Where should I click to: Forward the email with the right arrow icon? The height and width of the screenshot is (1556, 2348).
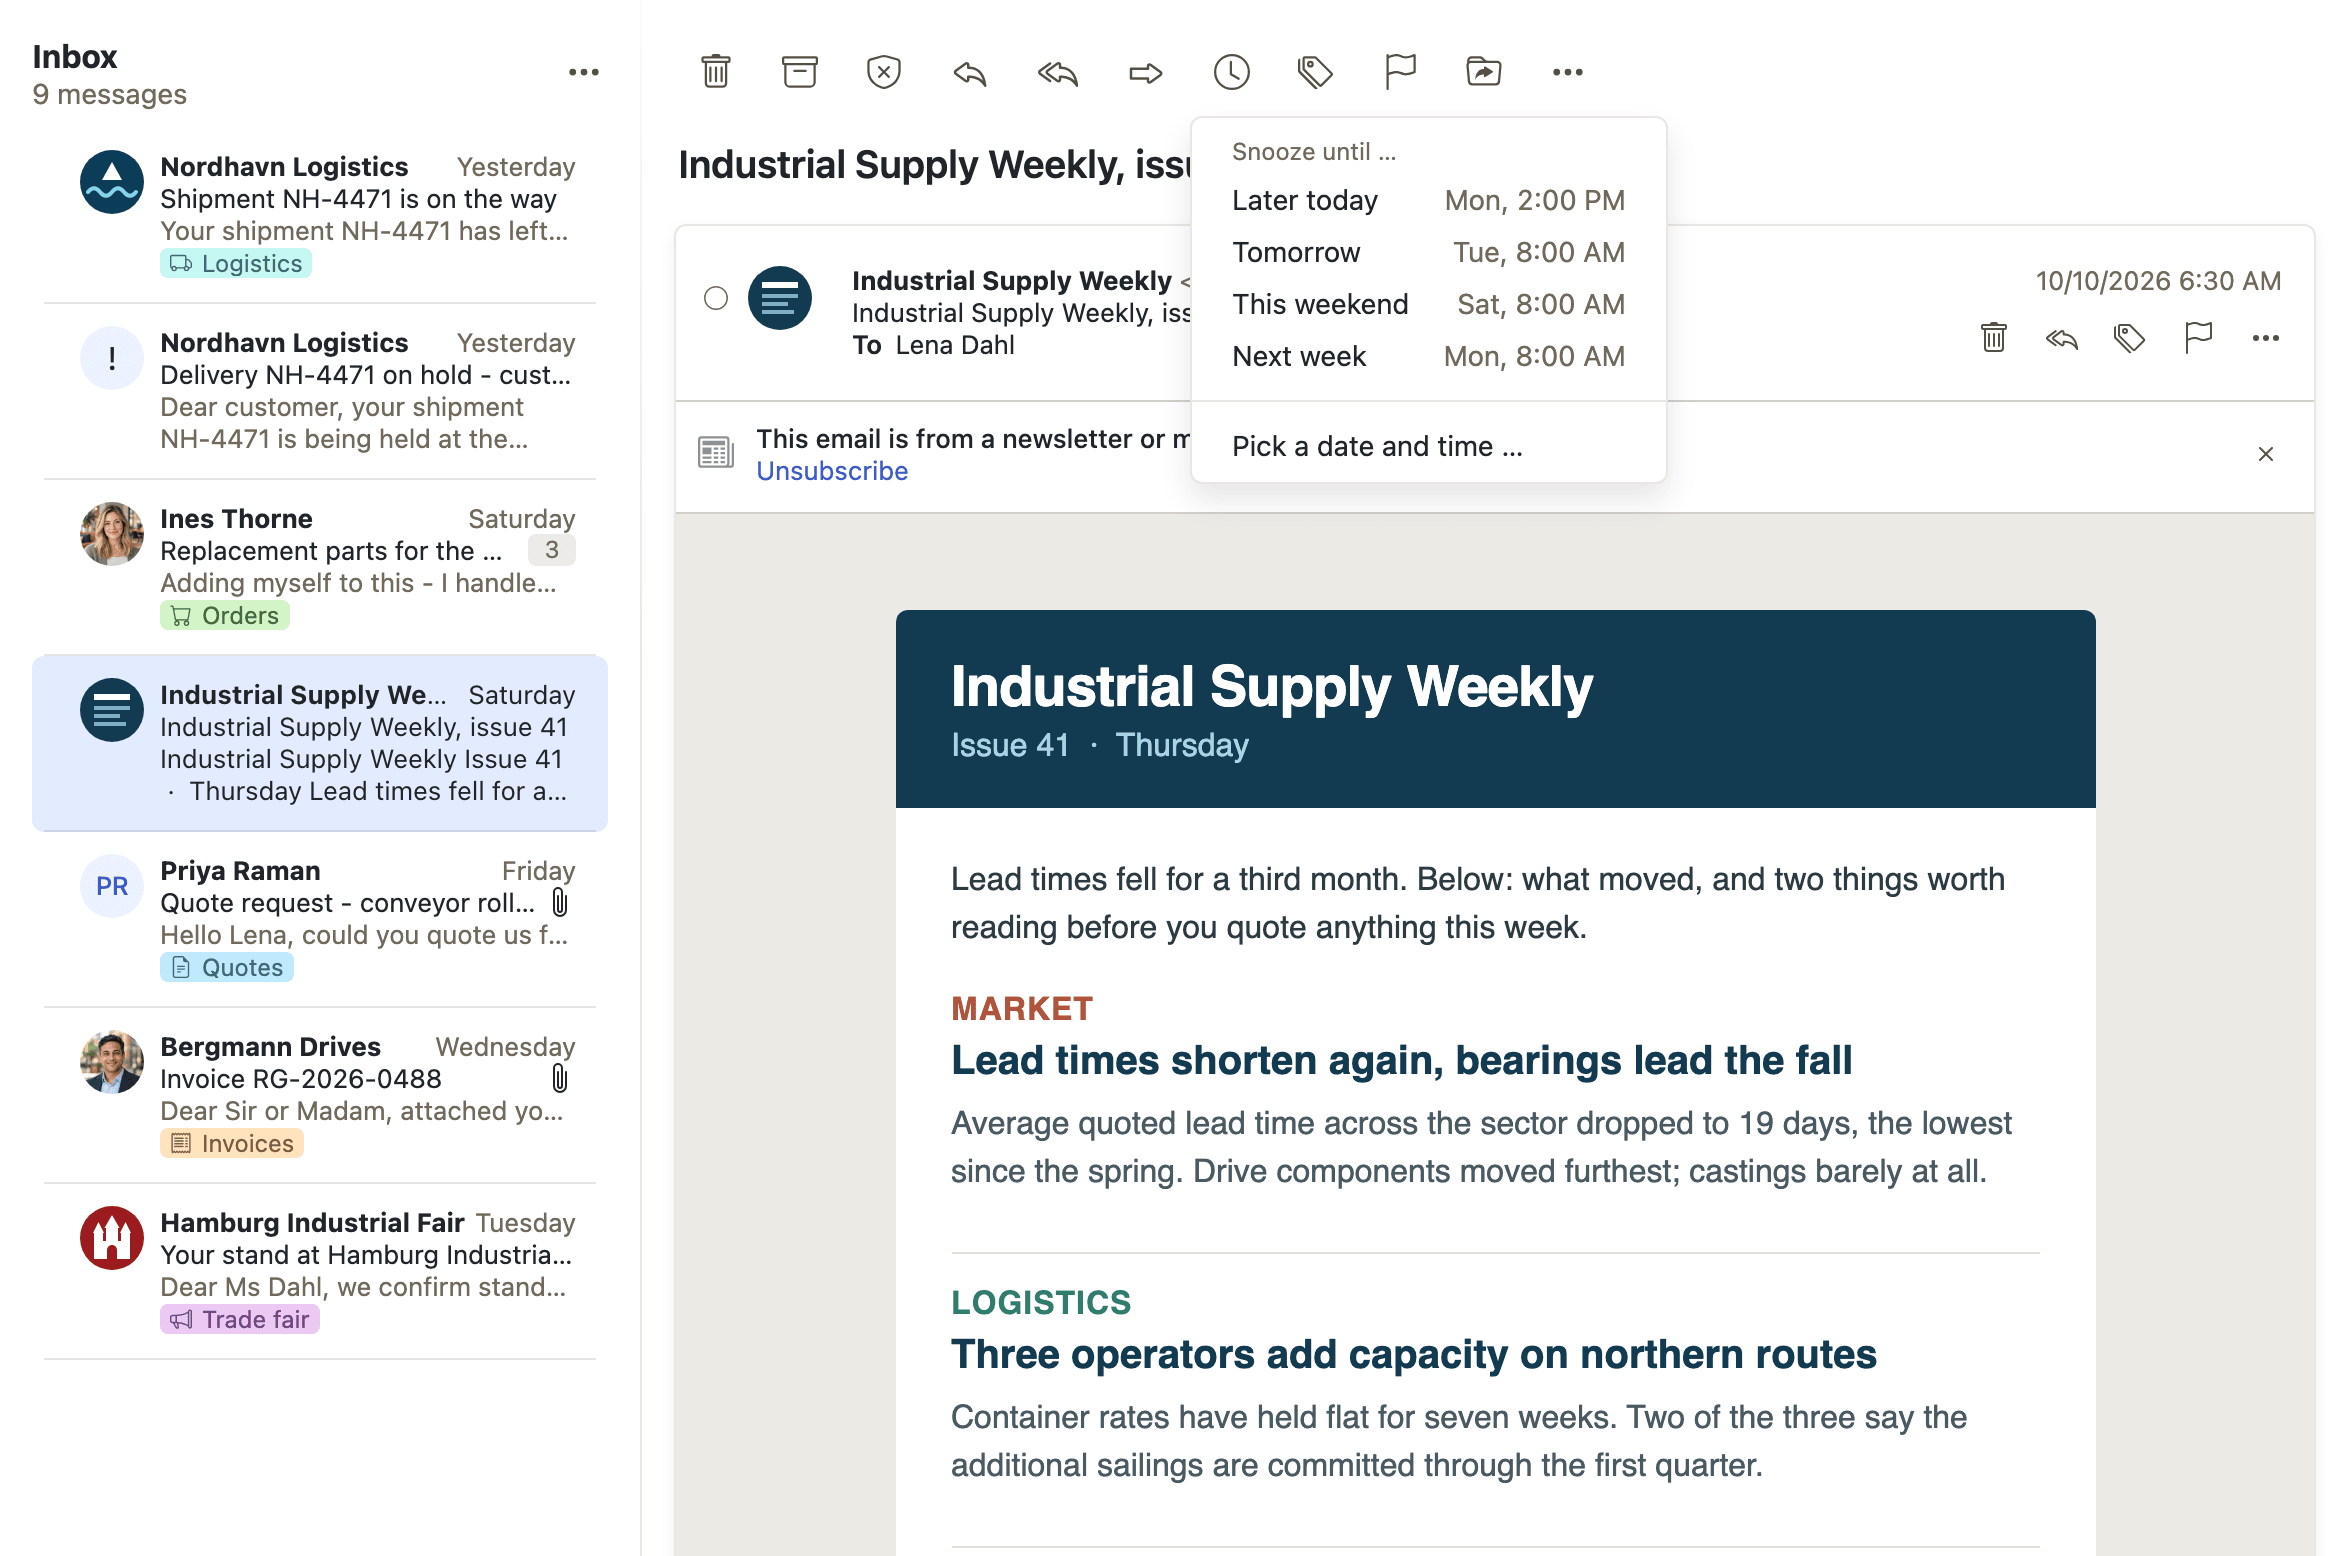pyautogui.click(x=1146, y=73)
